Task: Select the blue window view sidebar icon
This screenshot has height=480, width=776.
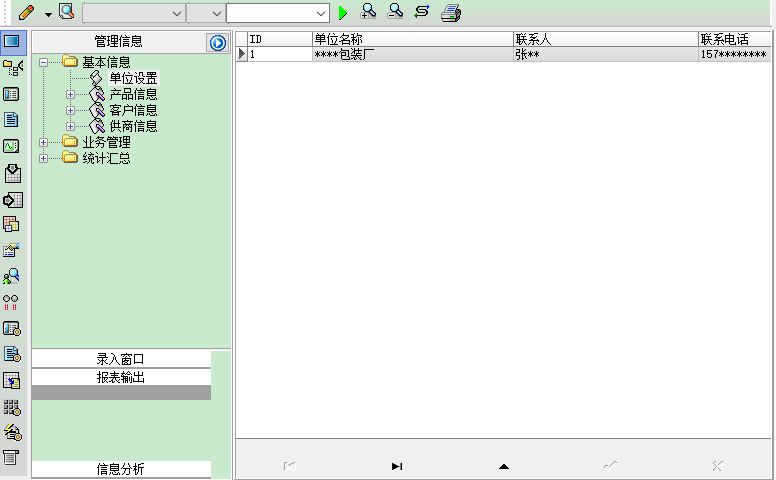Action: point(12,41)
